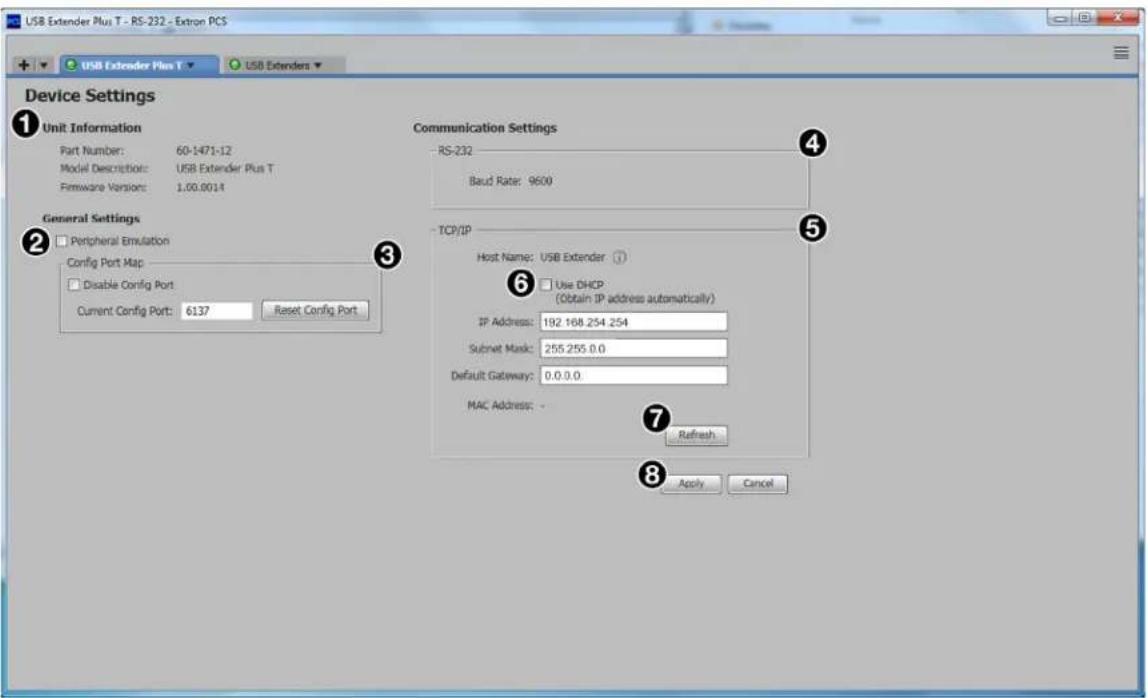Image resolution: width=1148 pixels, height=698 pixels.
Task: Click the Reset Config Port button
Action: click(x=316, y=311)
